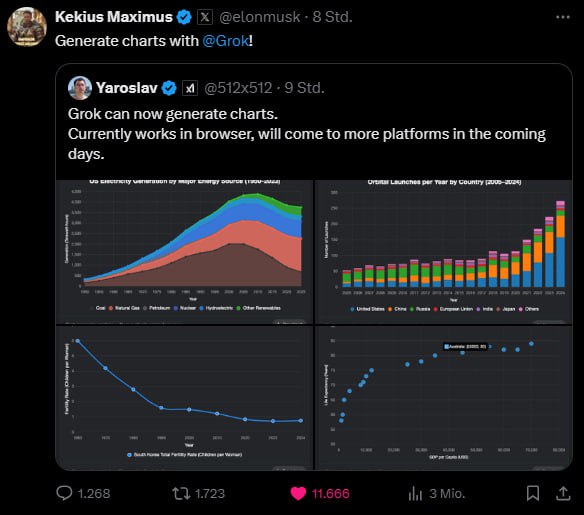Open the three-dot more options menu
The image size is (584, 515).
[x=563, y=17]
